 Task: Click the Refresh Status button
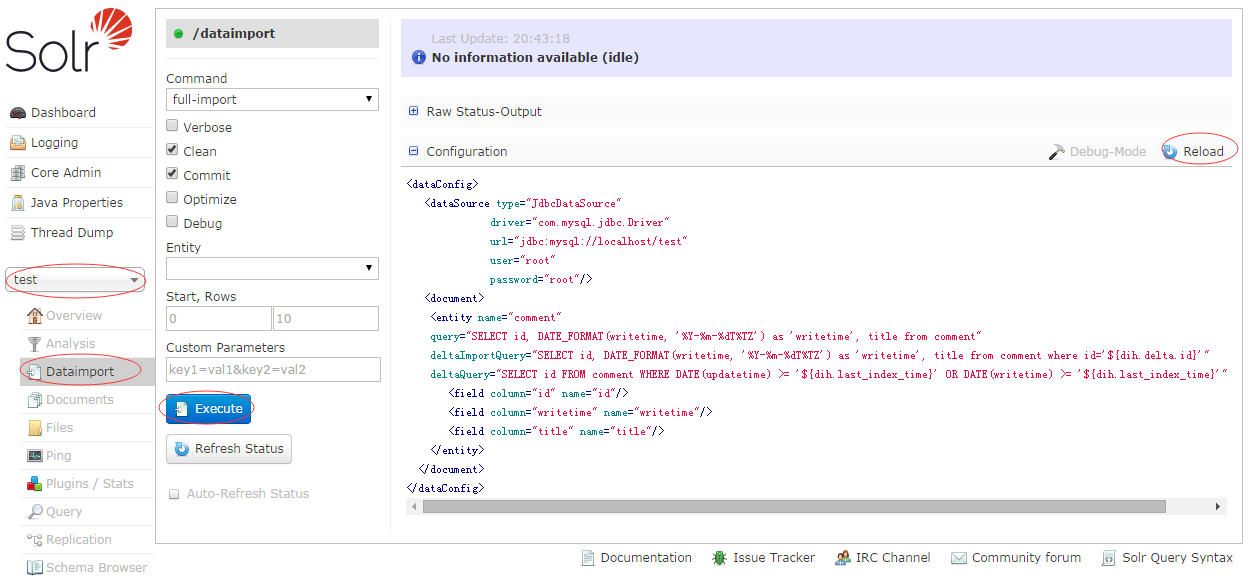click(x=229, y=449)
